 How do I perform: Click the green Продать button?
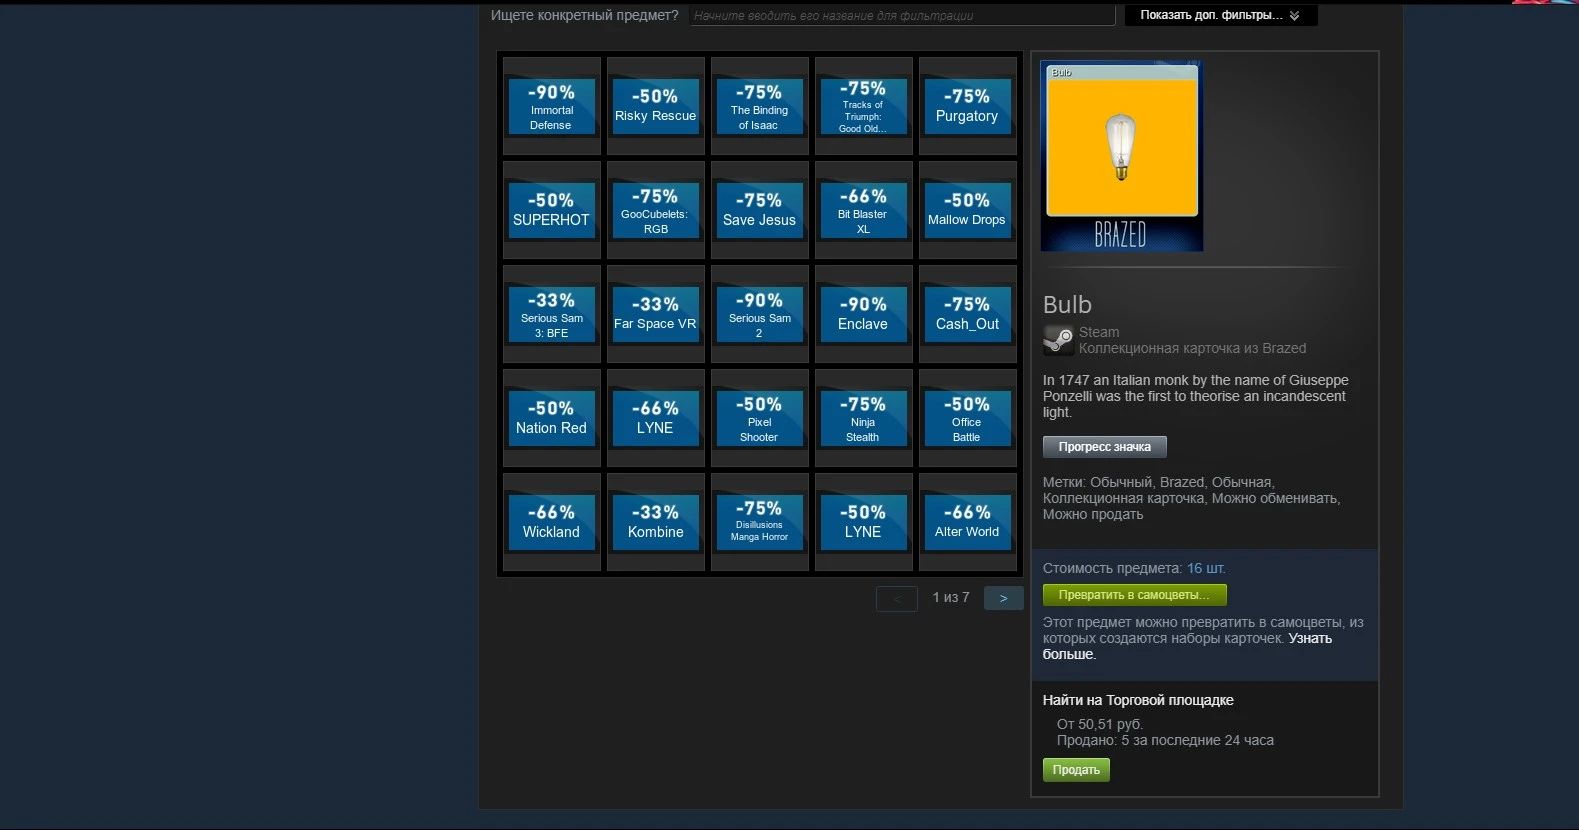[1076, 770]
